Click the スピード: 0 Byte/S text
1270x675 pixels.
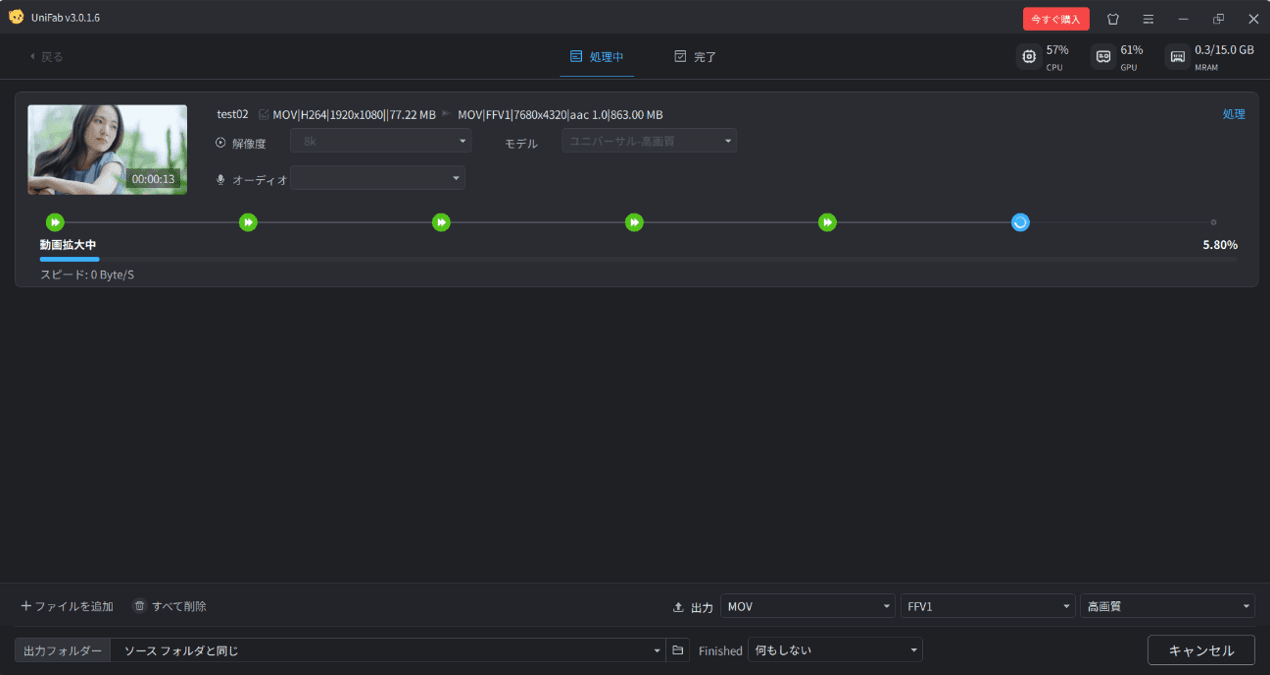pyautogui.click(x=87, y=274)
